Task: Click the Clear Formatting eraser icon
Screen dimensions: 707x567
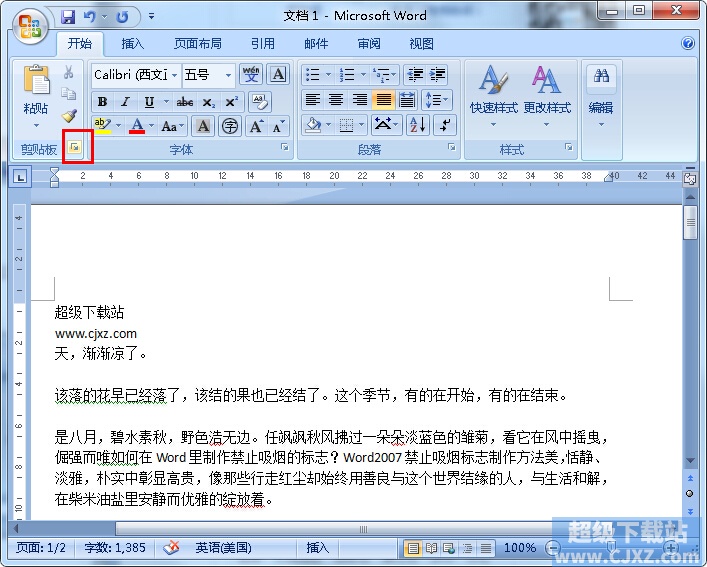Action: tap(259, 102)
